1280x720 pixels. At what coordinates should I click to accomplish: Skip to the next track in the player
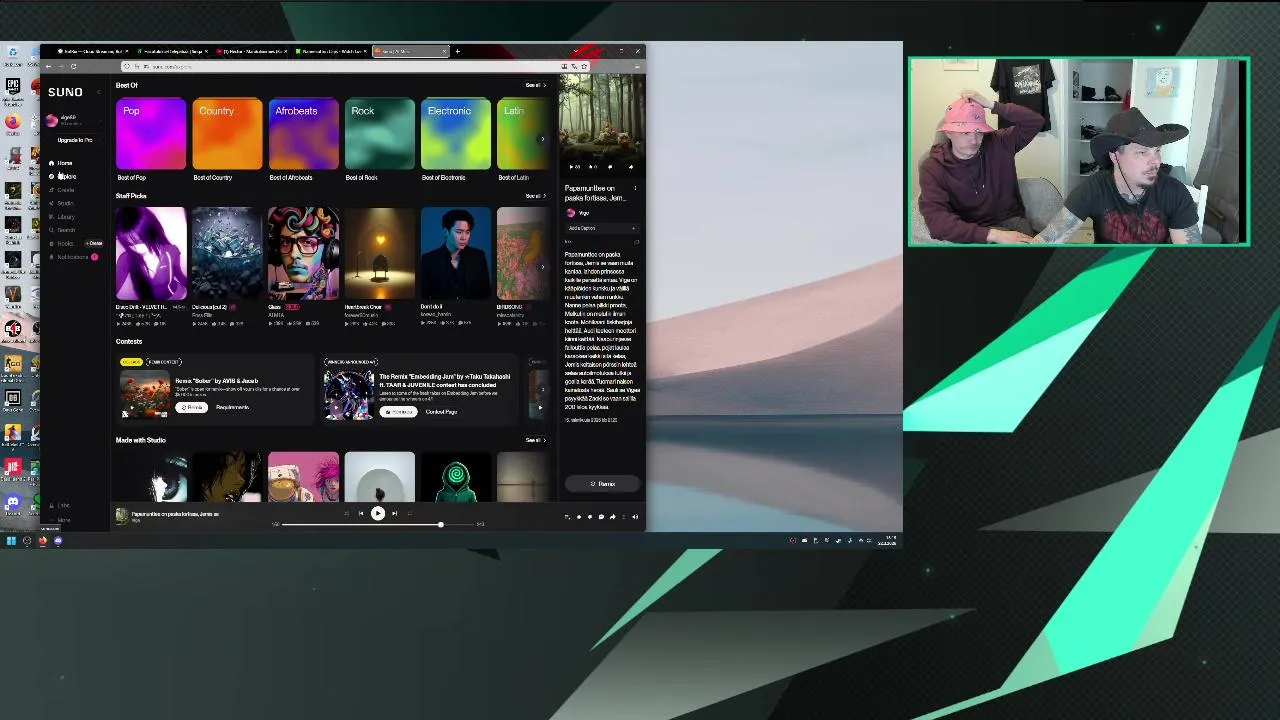coord(394,513)
